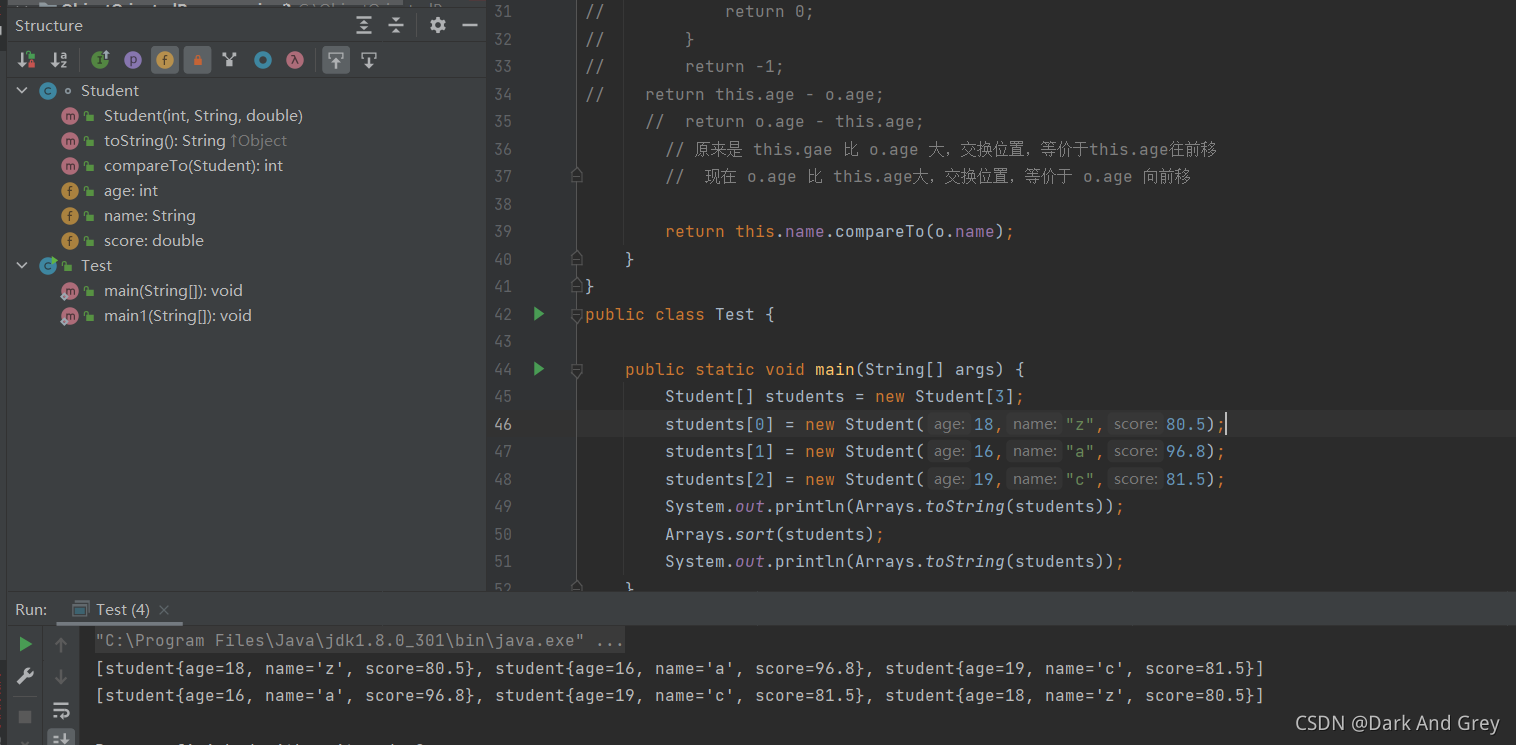Click the Test class icon in tree
Image resolution: width=1516 pixels, height=745 pixels.
coord(47,266)
